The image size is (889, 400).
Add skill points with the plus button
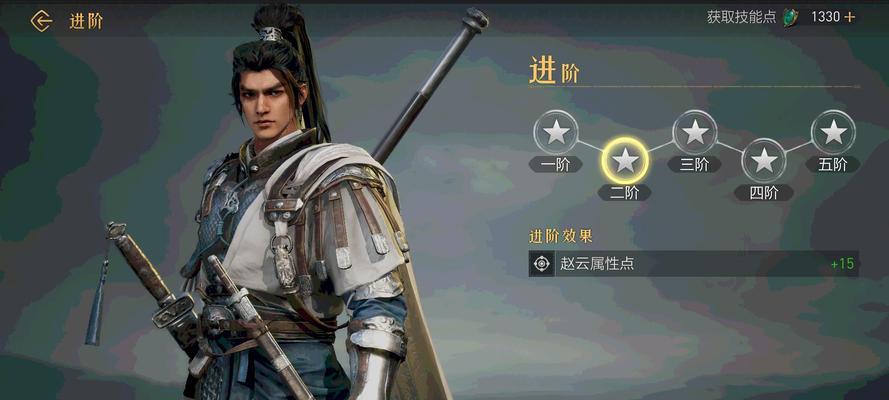(x=849, y=17)
